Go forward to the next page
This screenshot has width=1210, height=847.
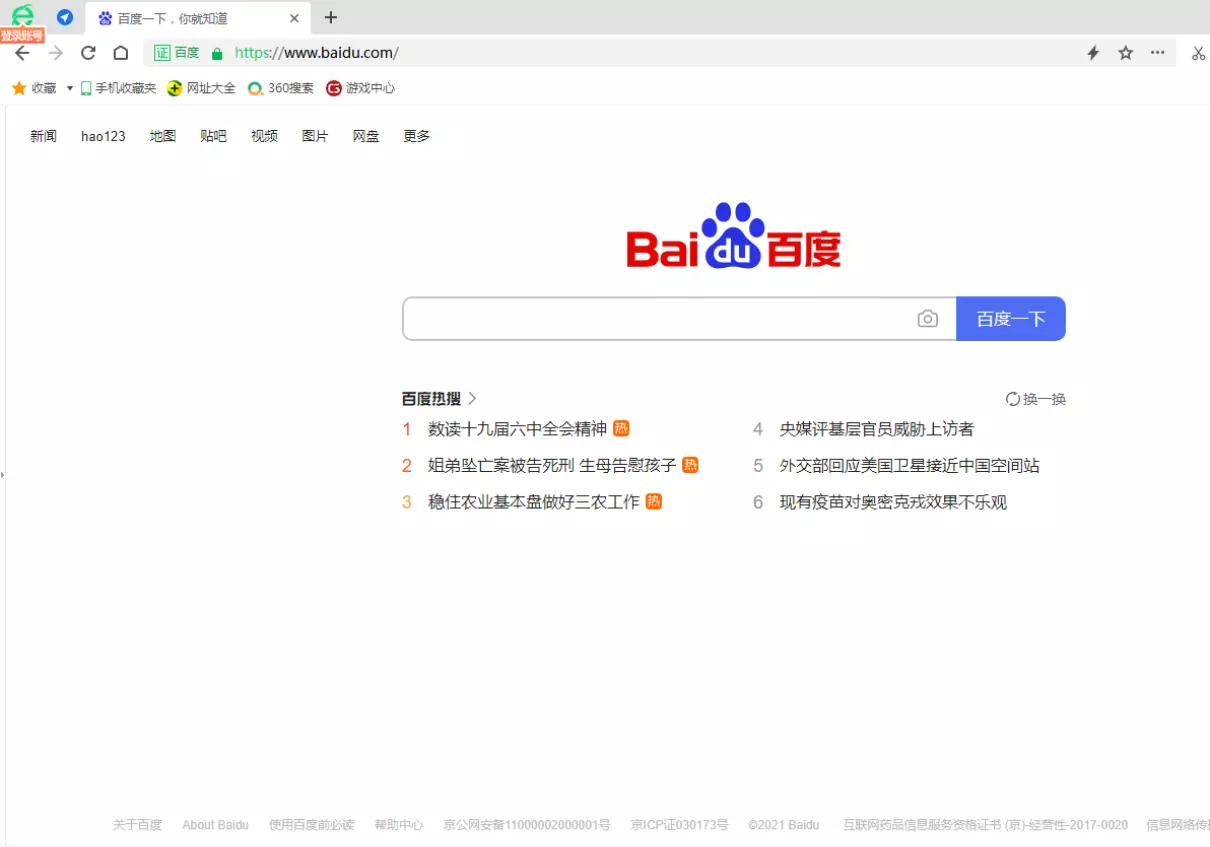click(56, 53)
